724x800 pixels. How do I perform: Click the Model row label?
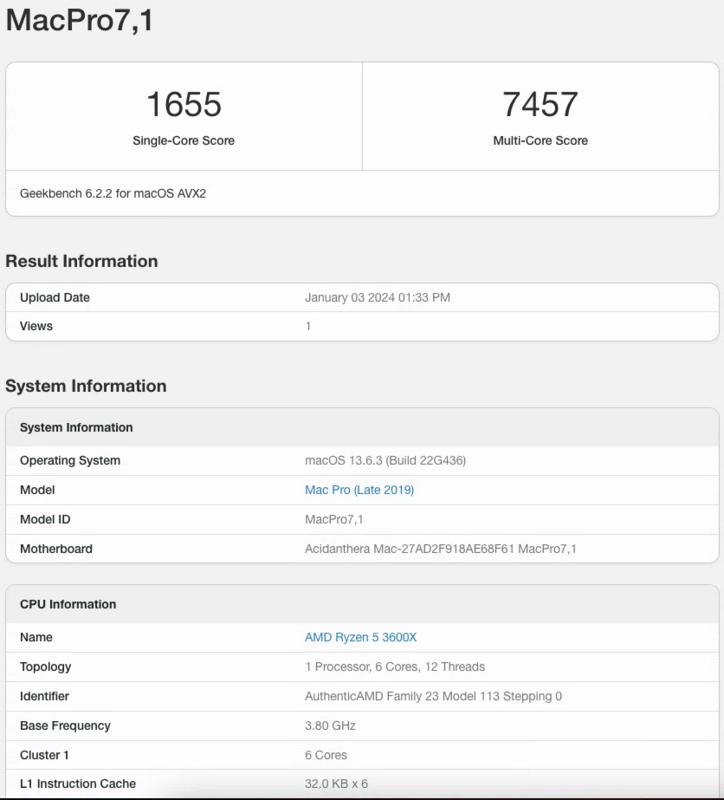[x=37, y=490]
